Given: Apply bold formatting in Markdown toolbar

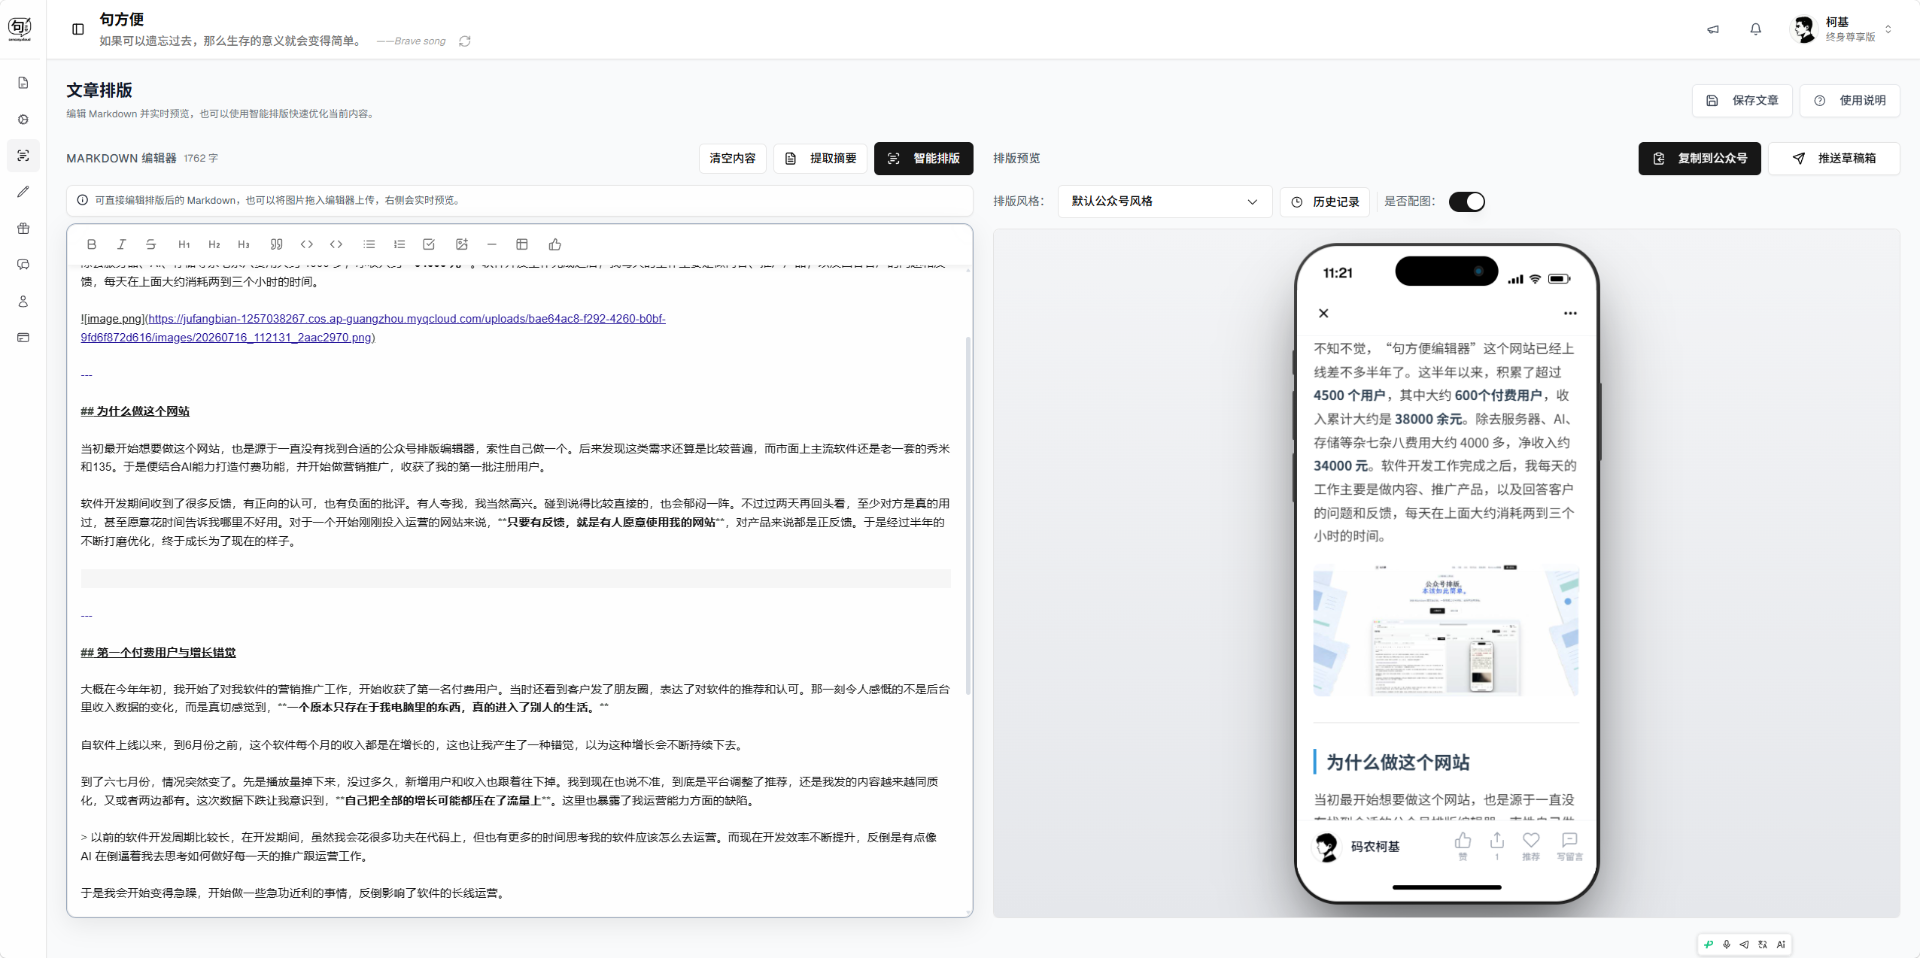Looking at the screenshot, I should [91, 244].
